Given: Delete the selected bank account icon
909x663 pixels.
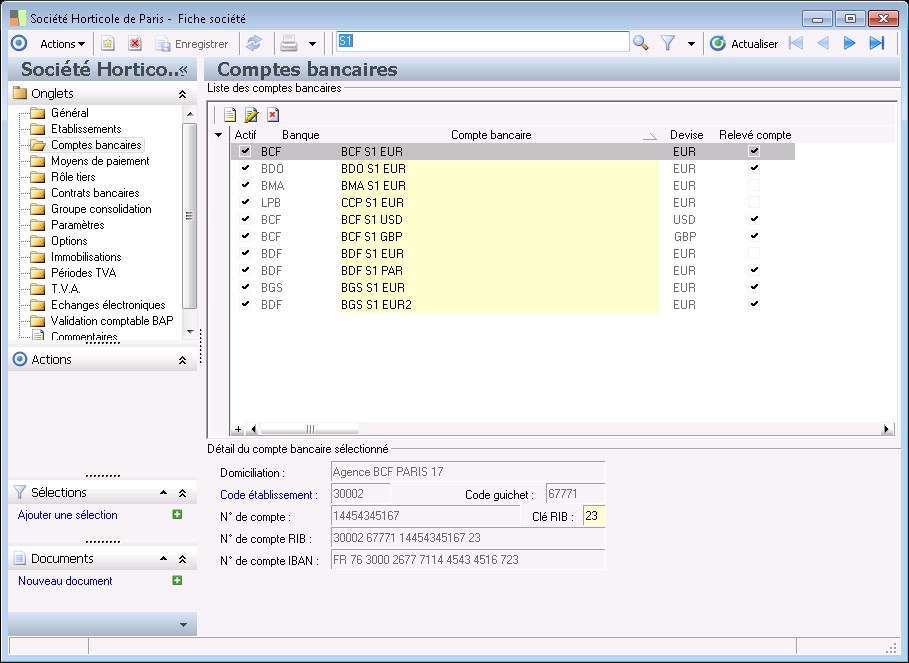Looking at the screenshot, I should coord(273,115).
